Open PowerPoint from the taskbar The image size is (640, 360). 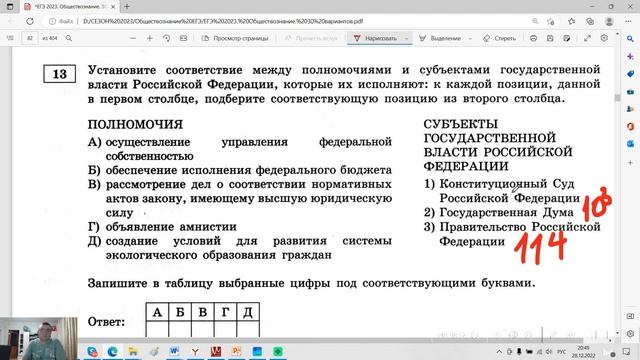(x=236, y=351)
